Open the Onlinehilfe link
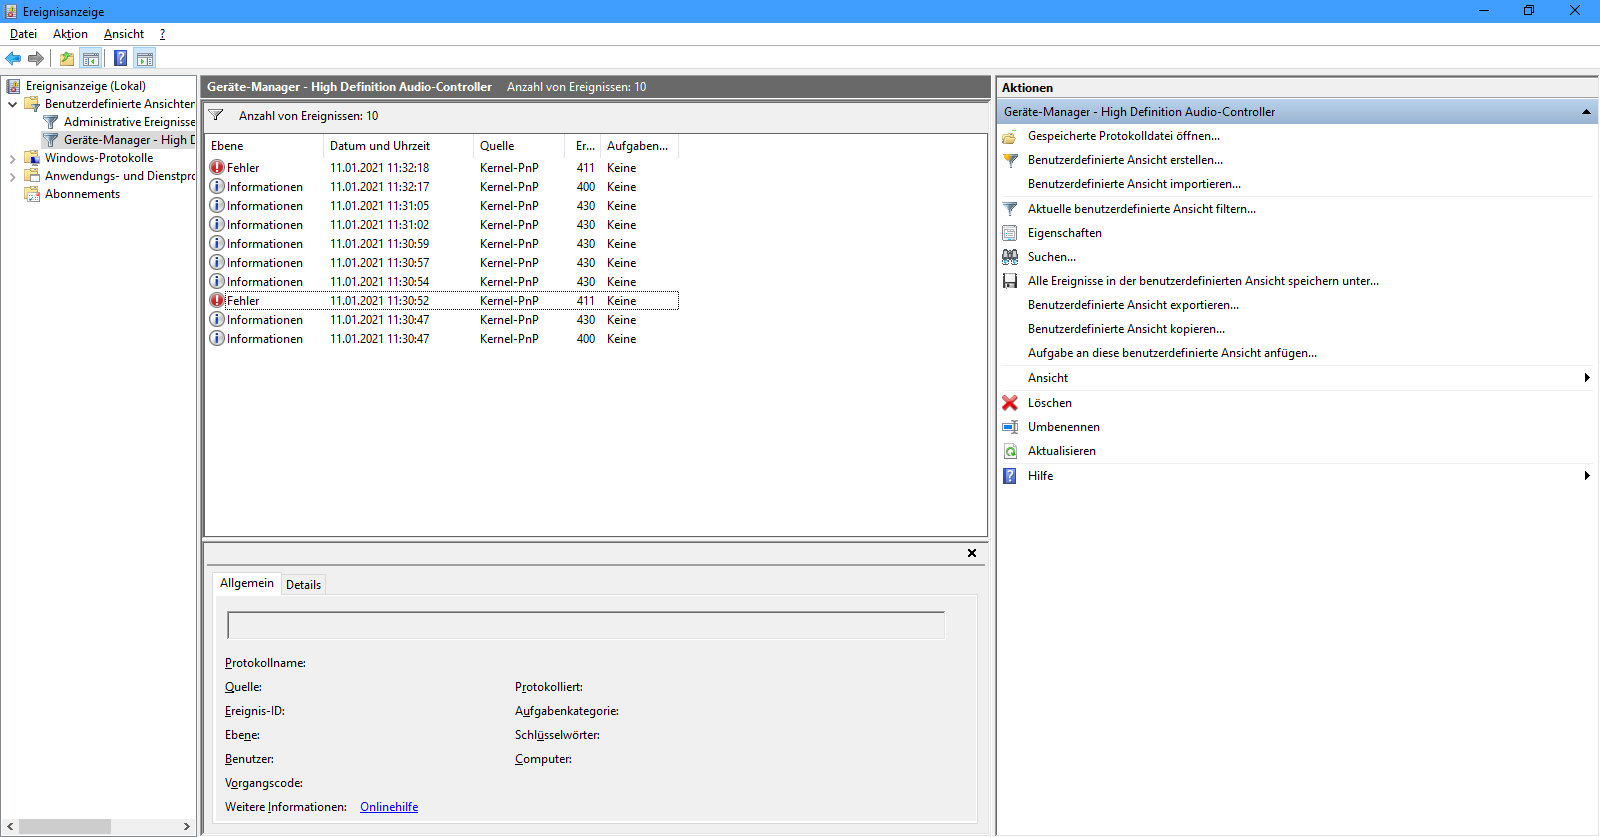 pyautogui.click(x=389, y=807)
